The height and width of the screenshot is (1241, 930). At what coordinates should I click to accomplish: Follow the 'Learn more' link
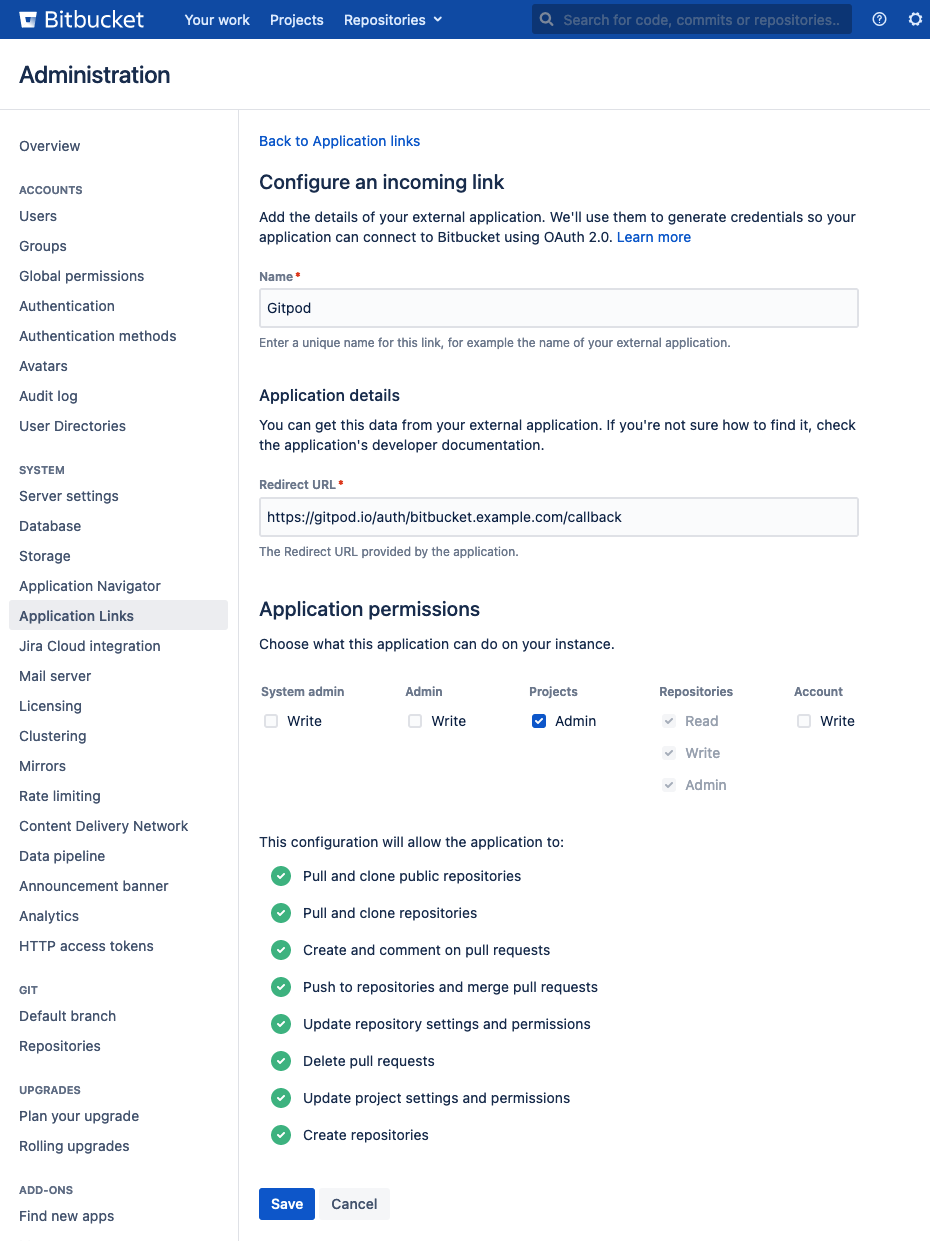(653, 237)
